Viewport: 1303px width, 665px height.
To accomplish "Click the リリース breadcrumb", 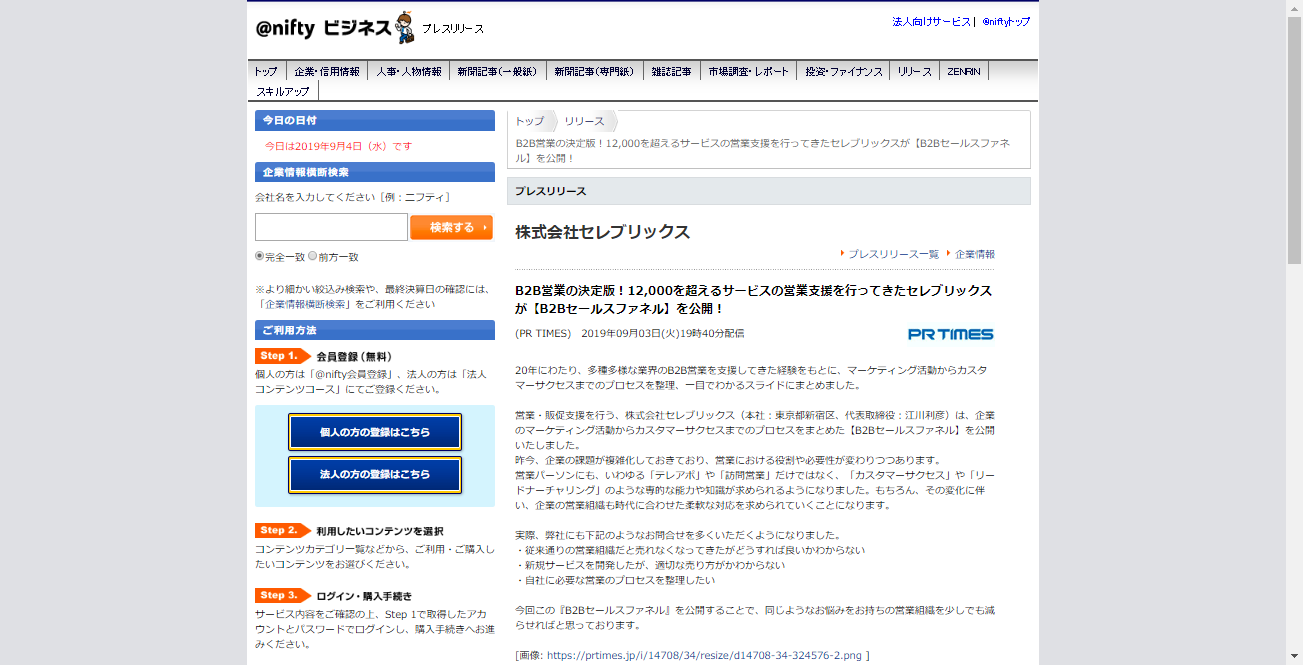I will 584,121.
